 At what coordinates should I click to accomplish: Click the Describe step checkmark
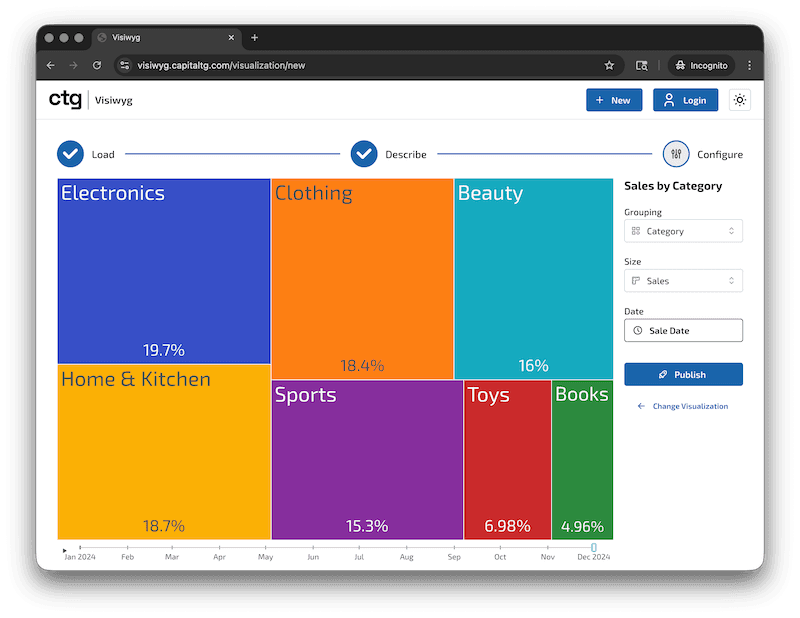pyautogui.click(x=365, y=154)
